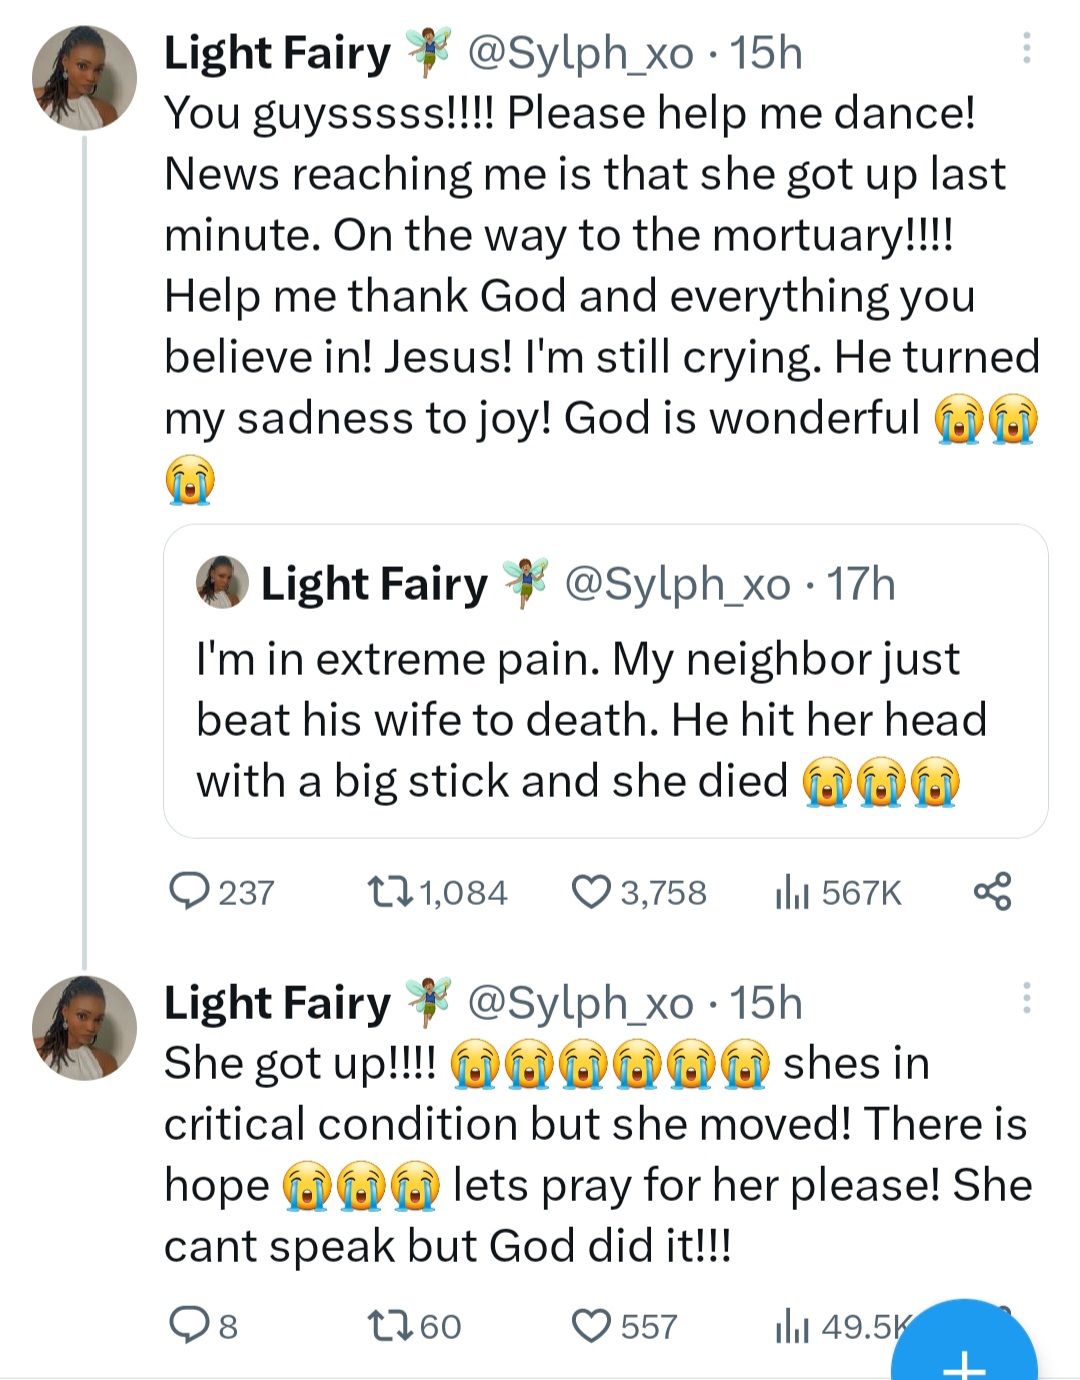Open @Sylph_xo handle on first tweet
1080x1380 pixels.
click(x=580, y=53)
